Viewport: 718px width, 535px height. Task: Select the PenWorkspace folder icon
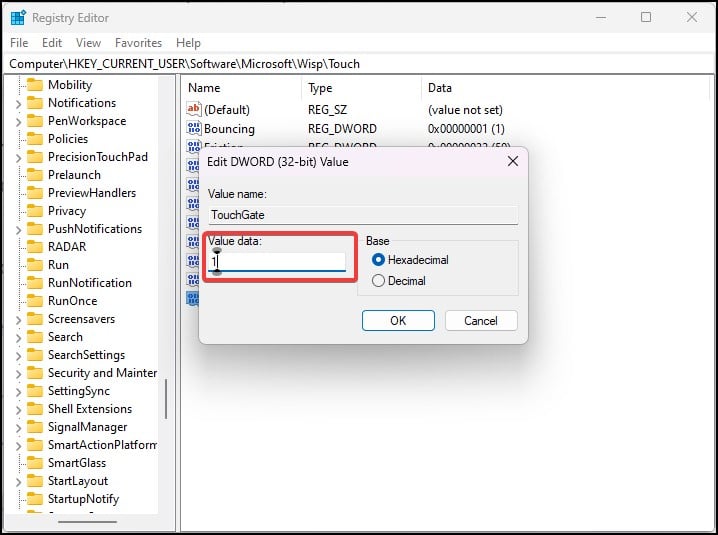coord(35,121)
